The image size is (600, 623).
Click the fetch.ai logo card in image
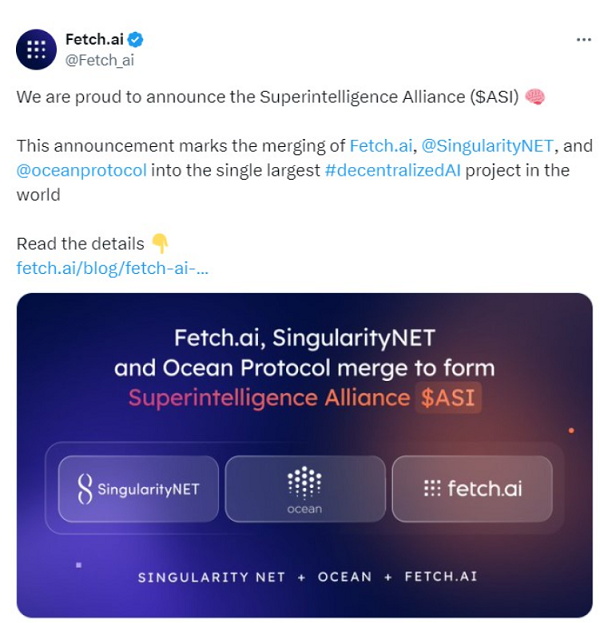pos(472,489)
